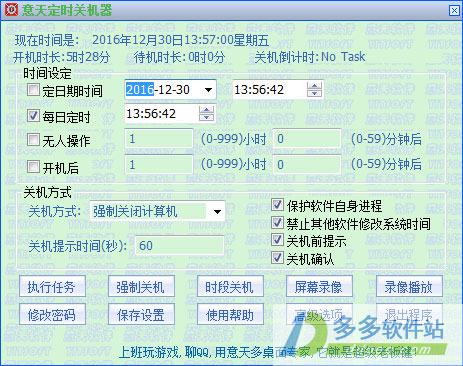
Task: Click the 开机时长 5时28分 text
Action: click(61, 57)
